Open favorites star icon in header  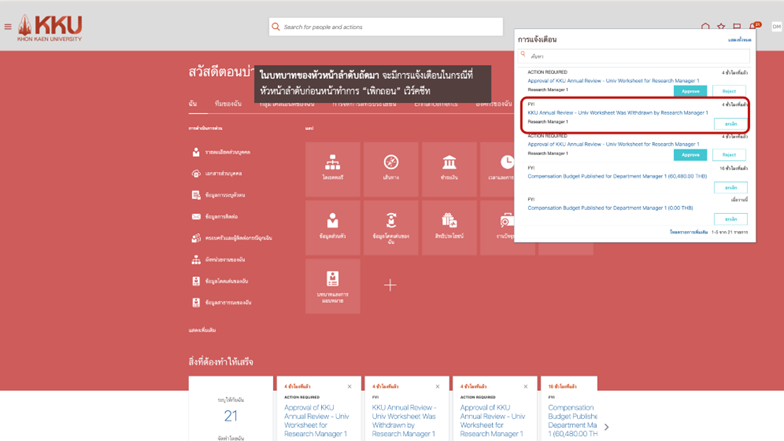721,27
